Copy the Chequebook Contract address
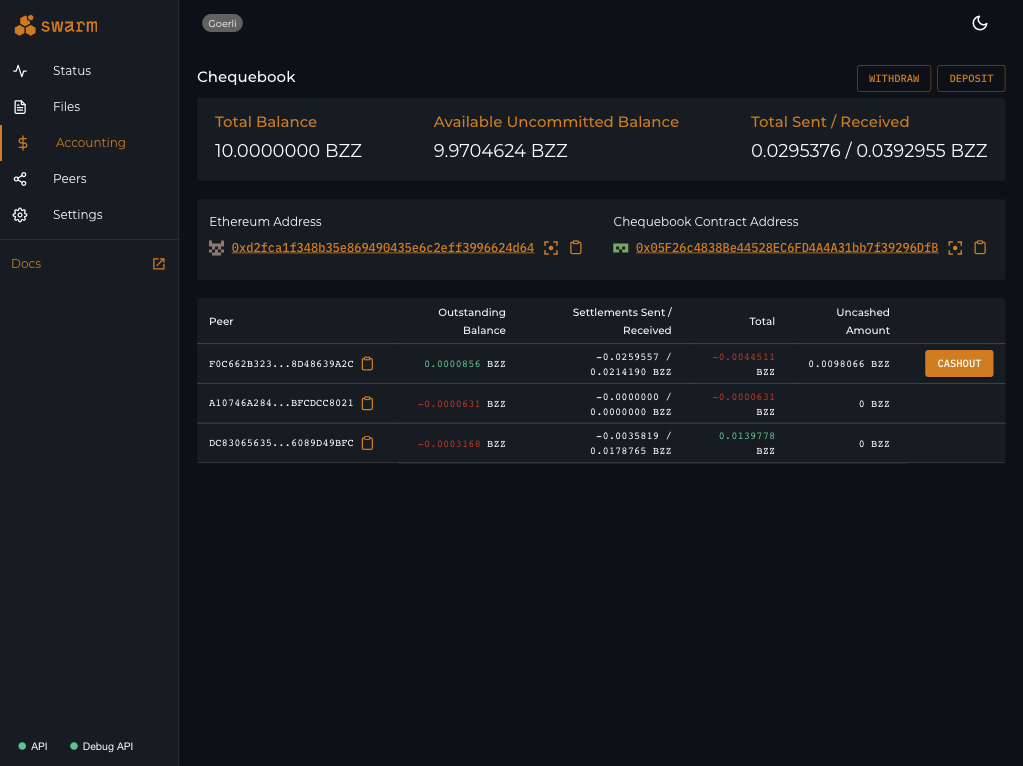 point(980,248)
